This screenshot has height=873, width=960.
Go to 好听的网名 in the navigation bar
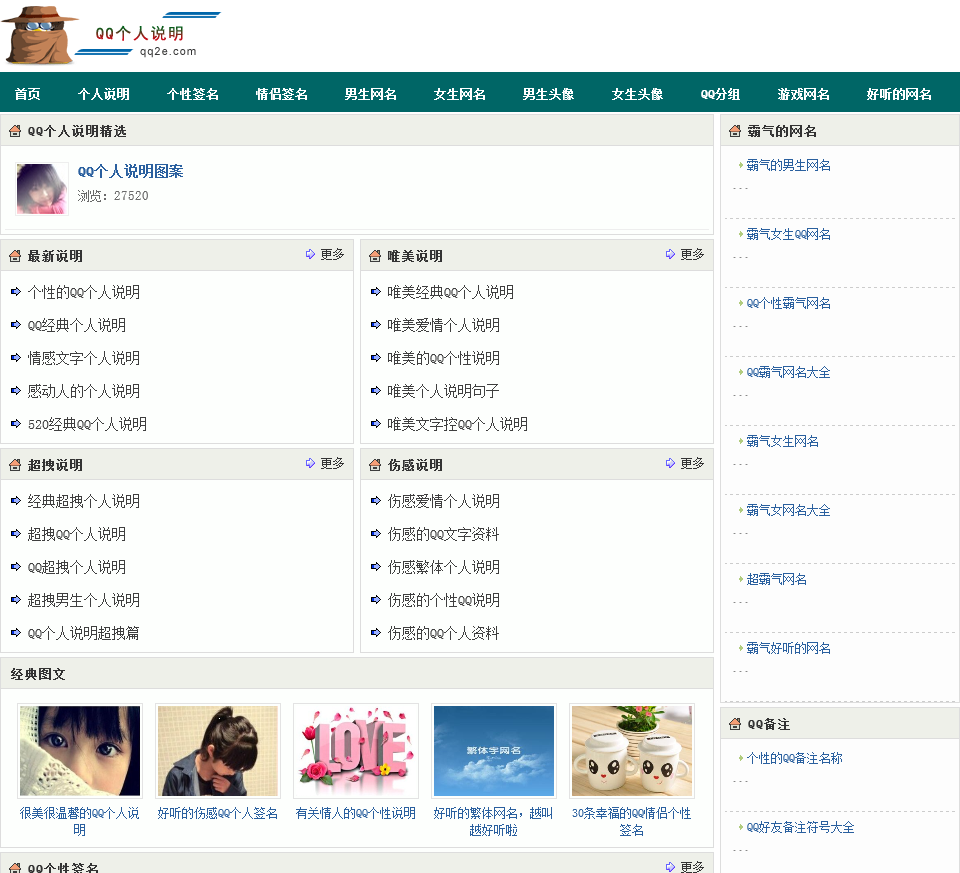(899, 94)
